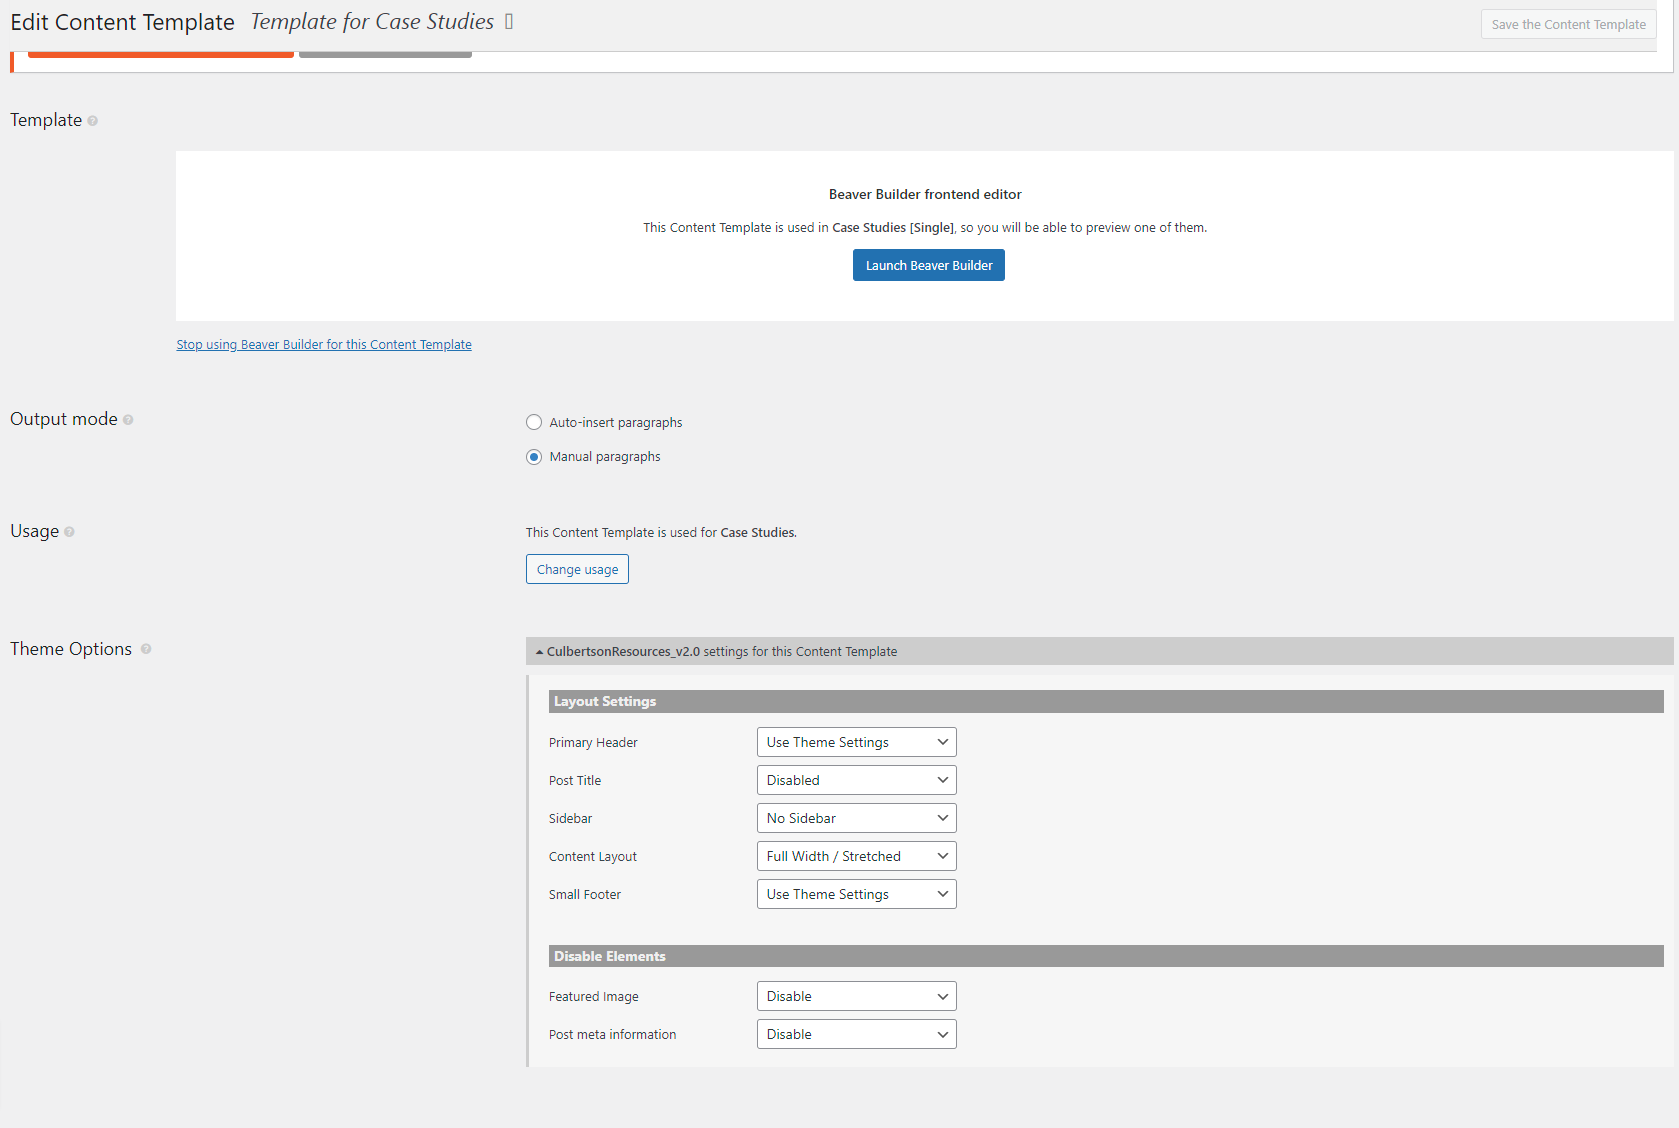Click the Post meta information label
The image size is (1679, 1128).
click(x=612, y=1035)
